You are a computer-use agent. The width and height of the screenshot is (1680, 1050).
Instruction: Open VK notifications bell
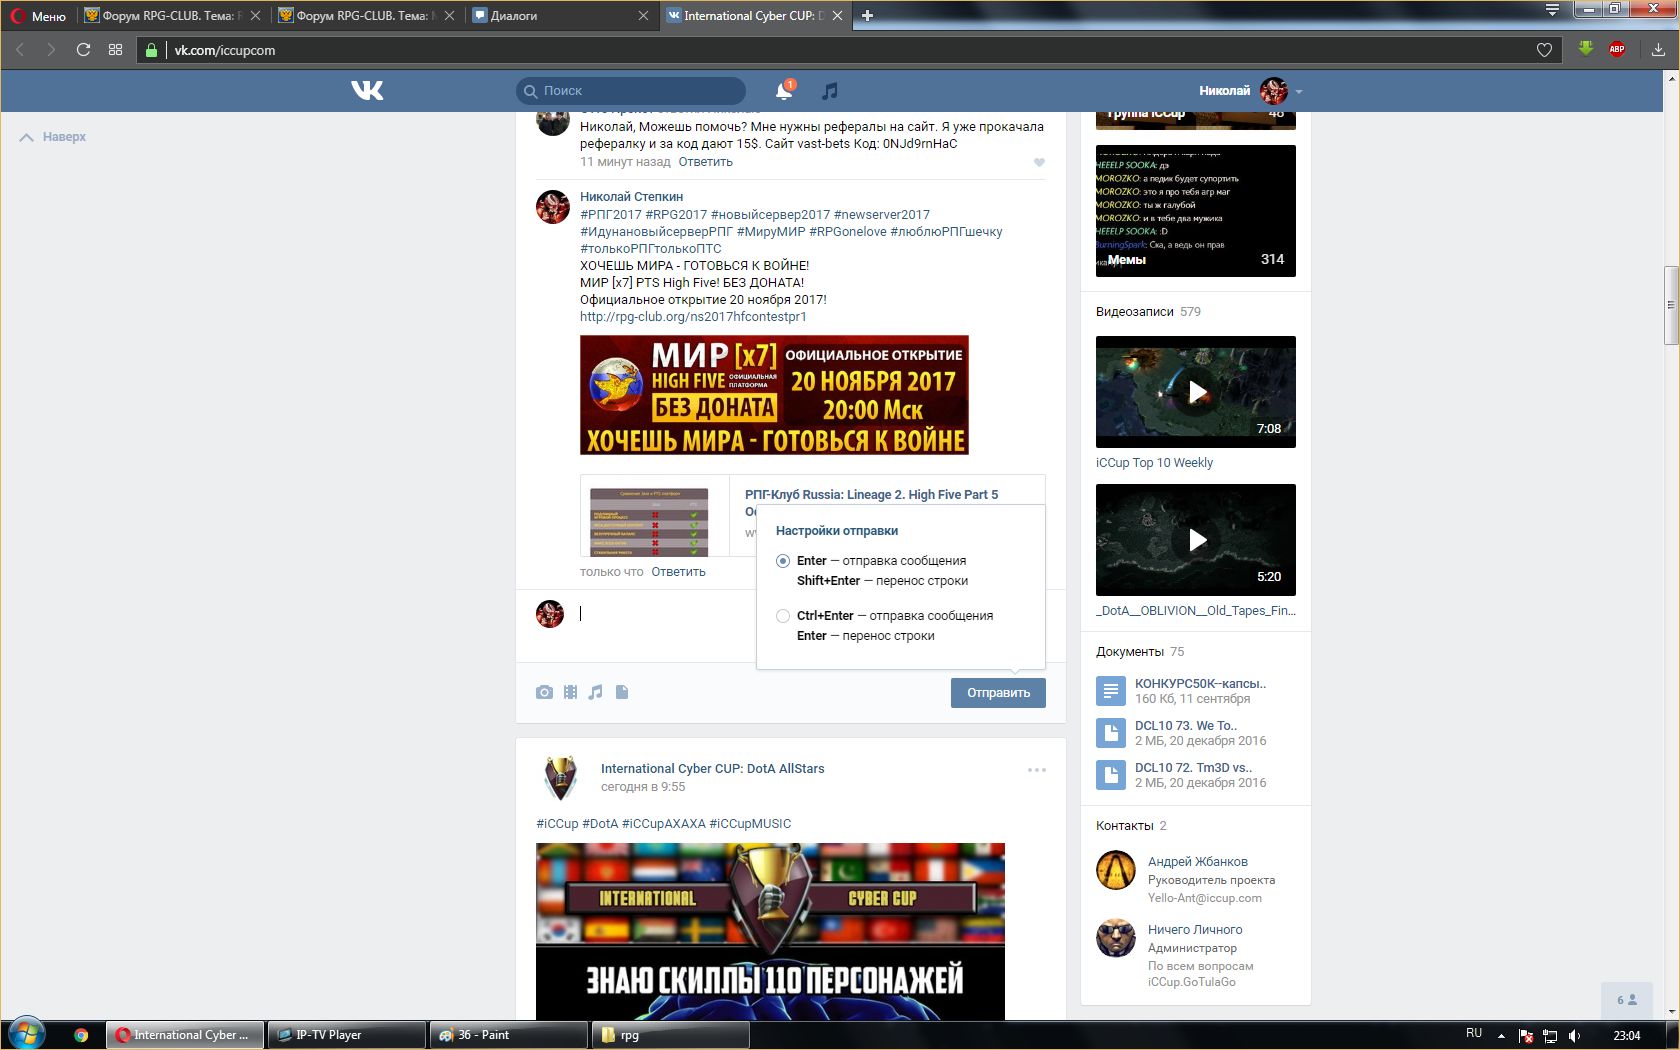click(x=785, y=90)
